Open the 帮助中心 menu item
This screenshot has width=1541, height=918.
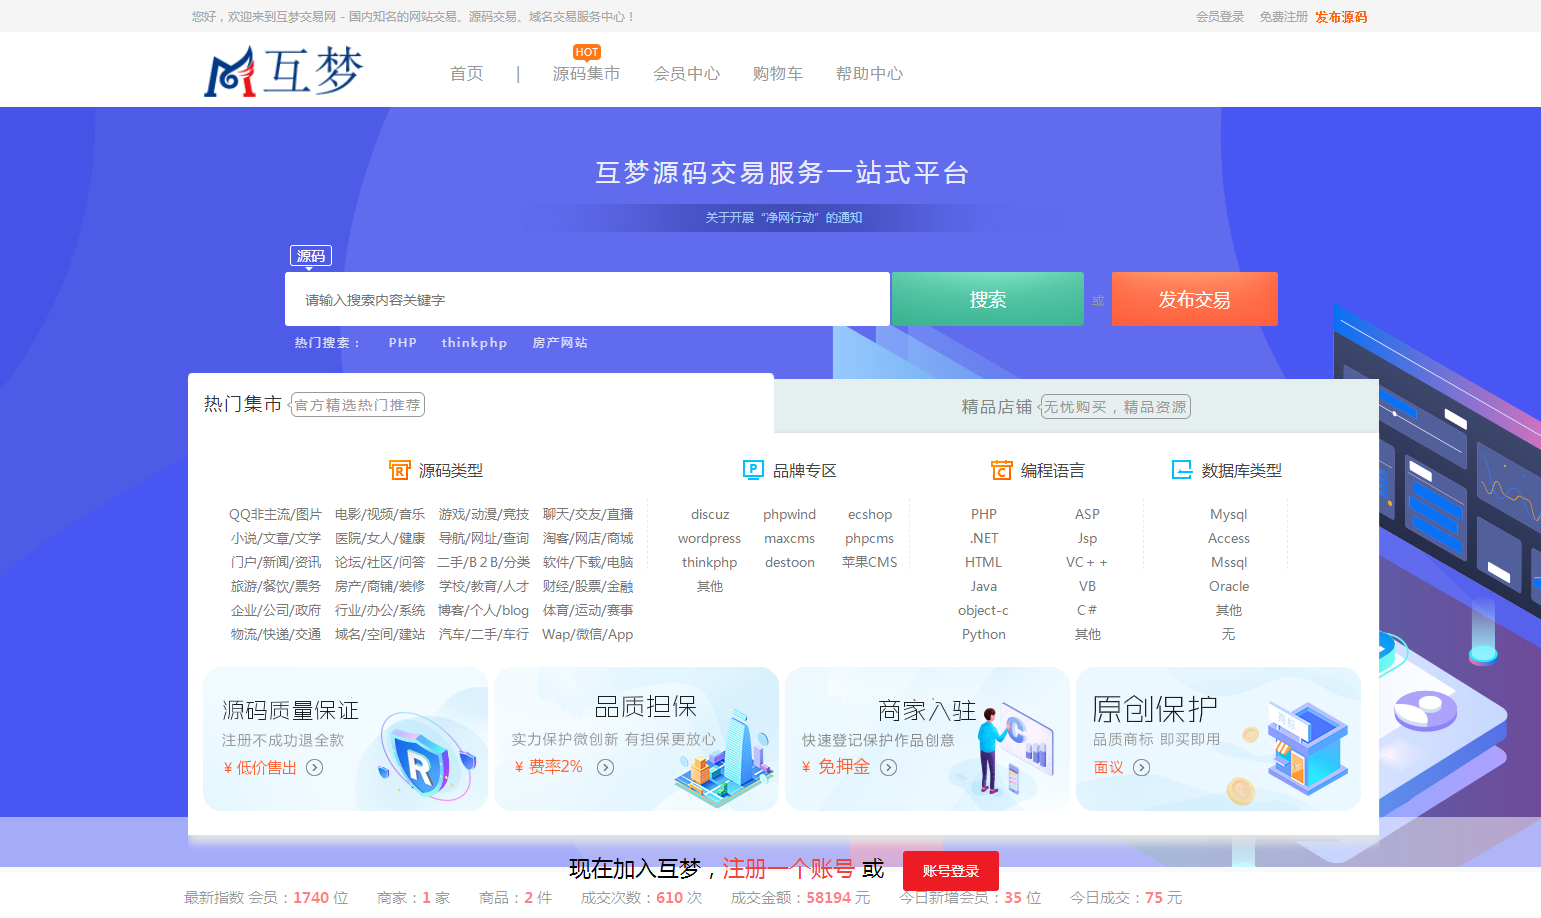[869, 73]
